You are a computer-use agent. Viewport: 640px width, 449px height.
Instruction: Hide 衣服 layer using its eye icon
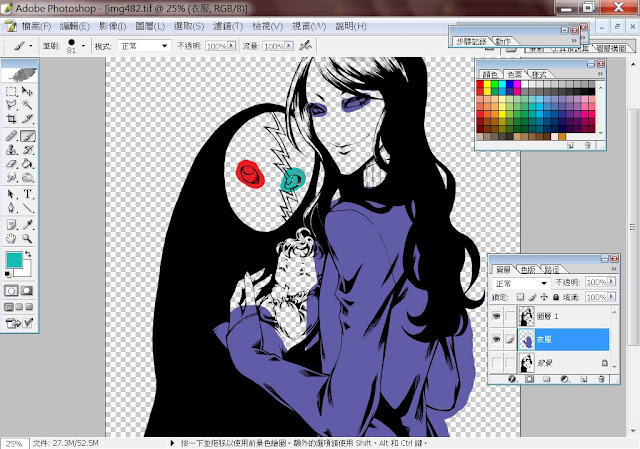coord(496,339)
